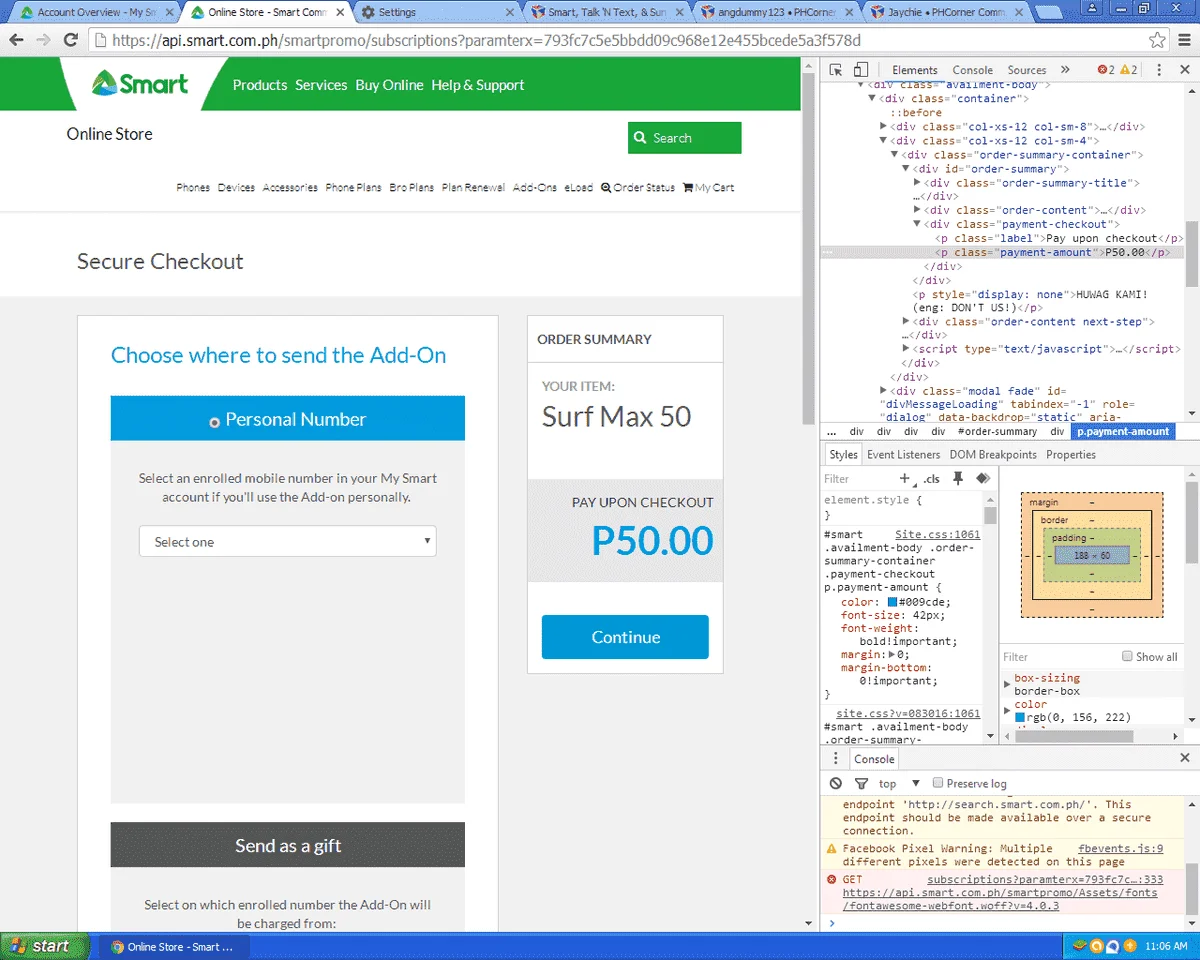Open Help & Support menu
Viewport: 1200px width, 960px height.
click(x=478, y=85)
